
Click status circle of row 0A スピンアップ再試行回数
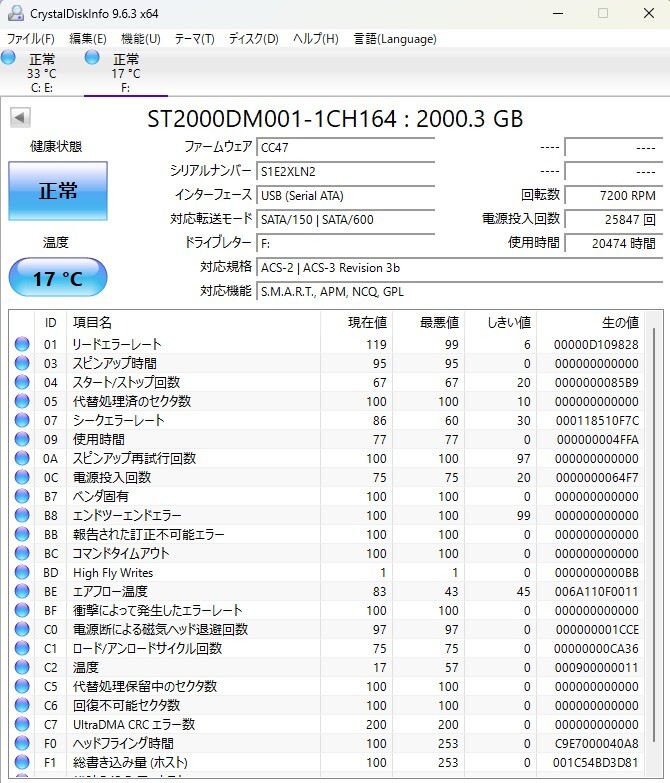tap(22, 458)
